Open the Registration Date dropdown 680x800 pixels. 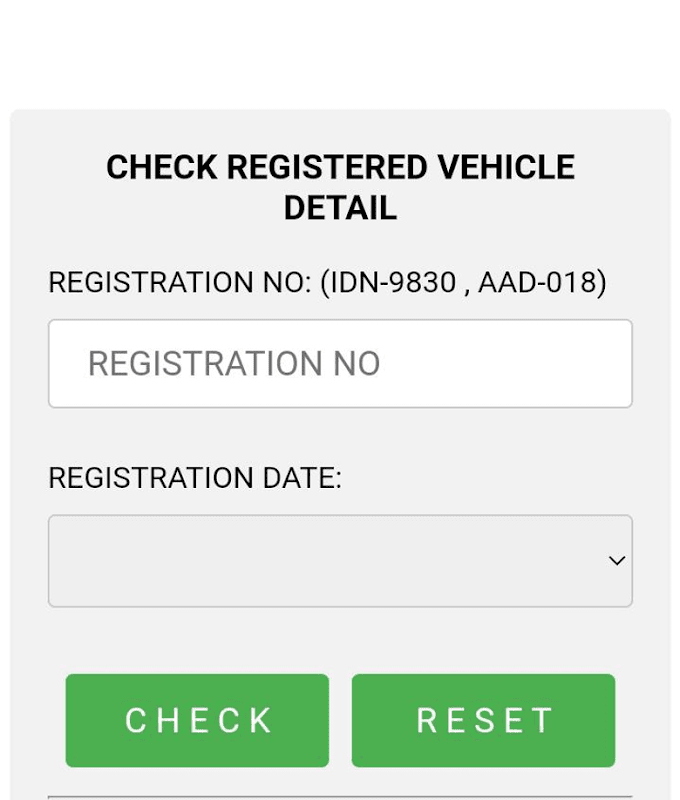point(340,561)
